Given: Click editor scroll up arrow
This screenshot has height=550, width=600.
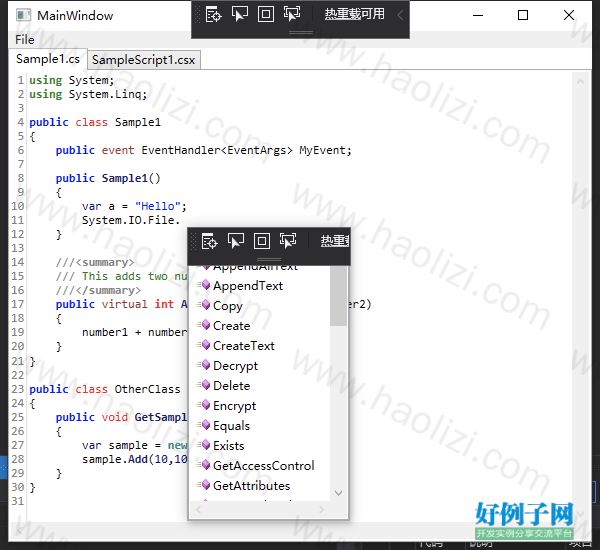Looking at the screenshot, I should tap(580, 82).
